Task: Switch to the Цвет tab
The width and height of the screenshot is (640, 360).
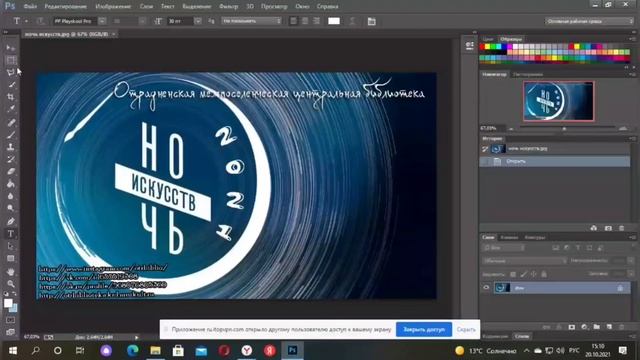Action: (488, 39)
